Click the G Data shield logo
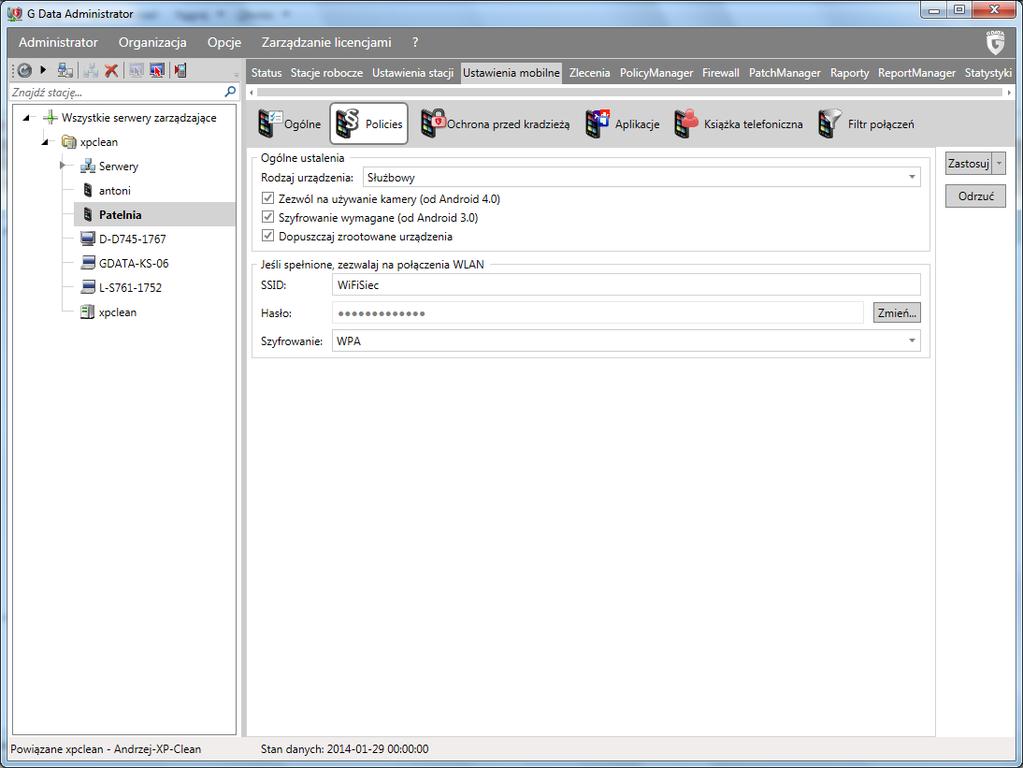 pos(995,42)
